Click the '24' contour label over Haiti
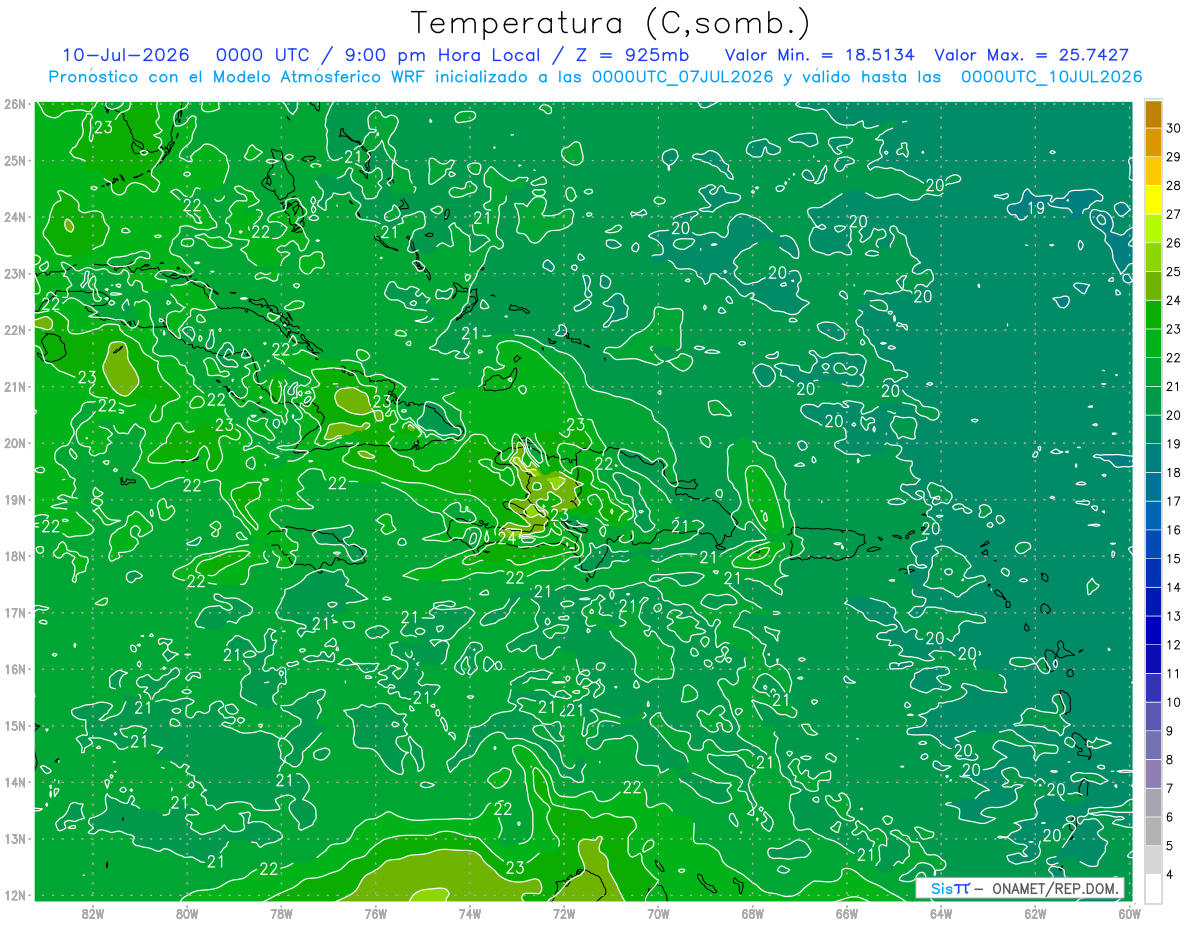 507,538
